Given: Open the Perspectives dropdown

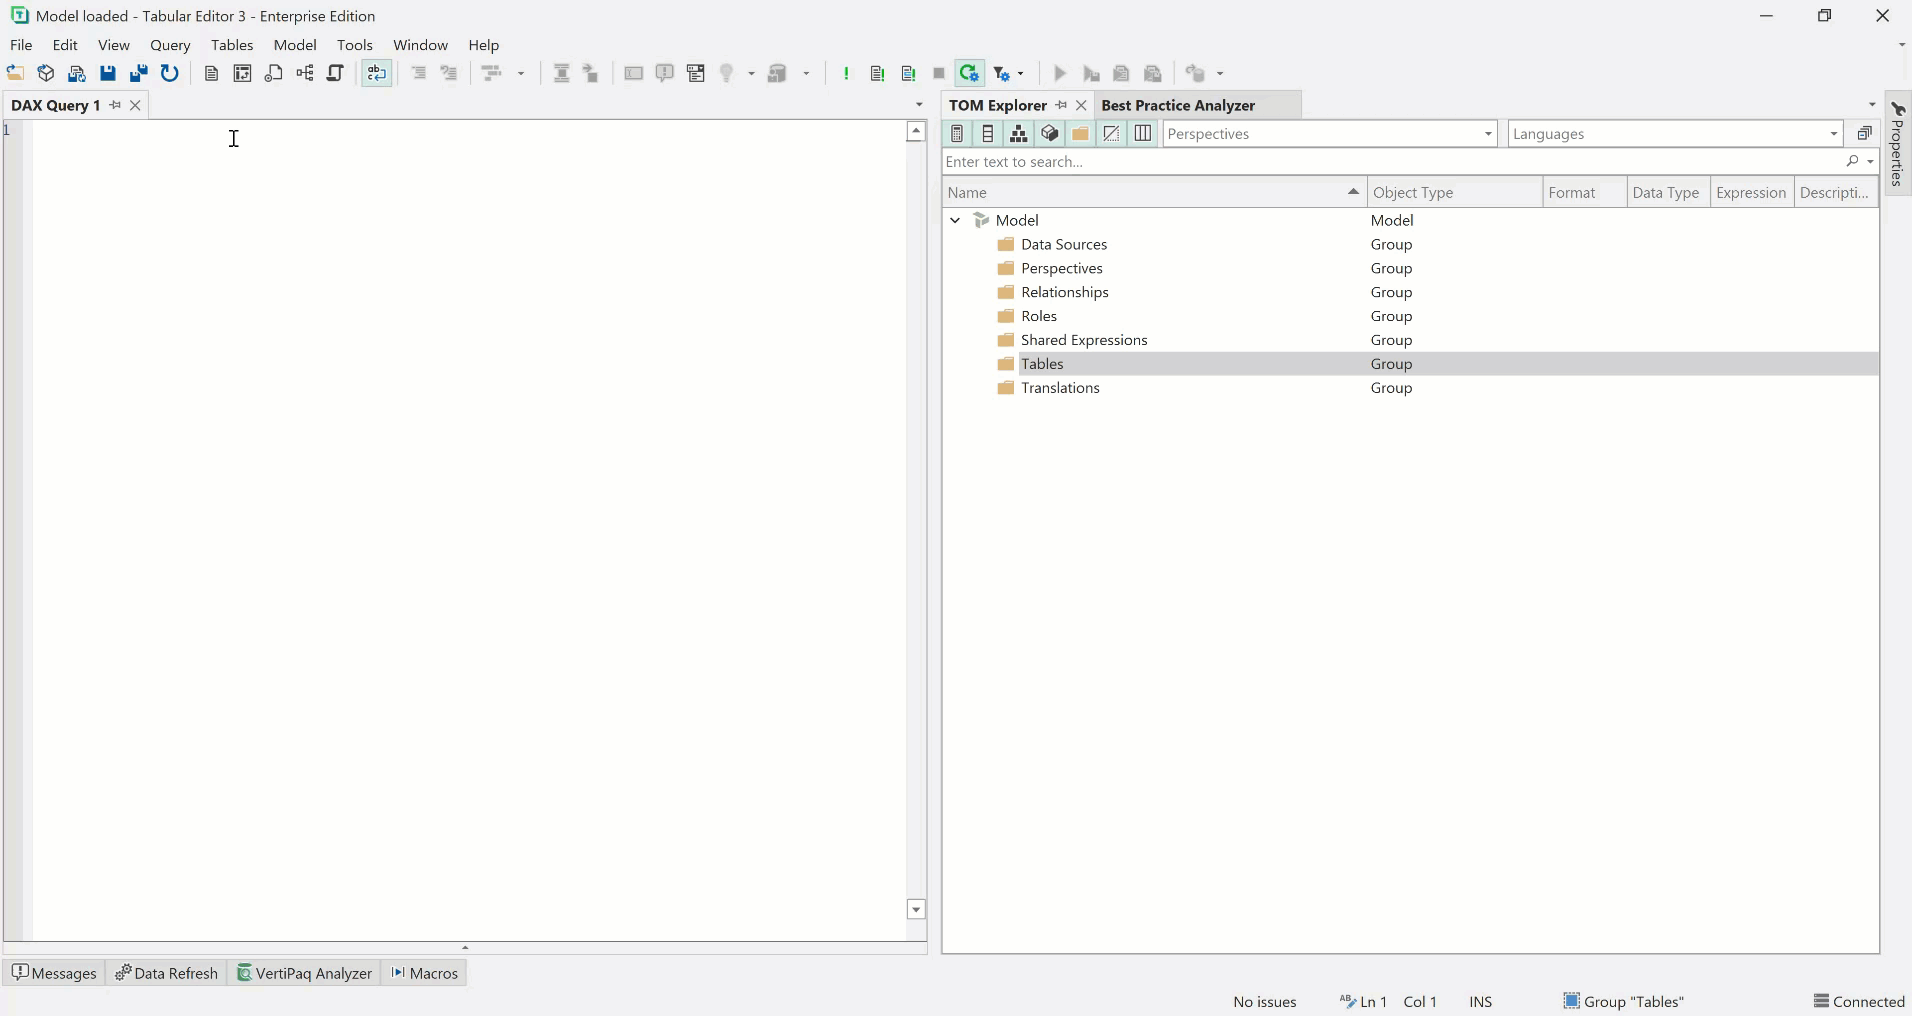Looking at the screenshot, I should click(1487, 133).
